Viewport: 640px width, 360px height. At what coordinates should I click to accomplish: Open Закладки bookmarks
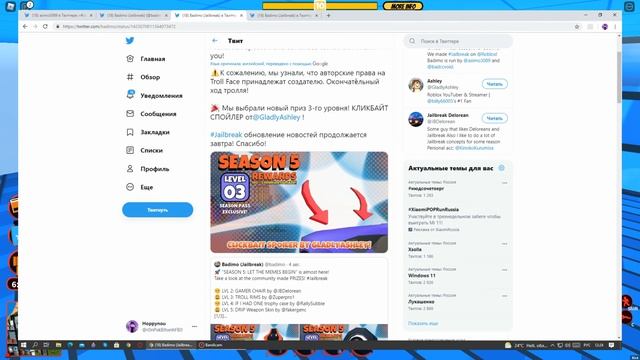[x=148, y=132]
